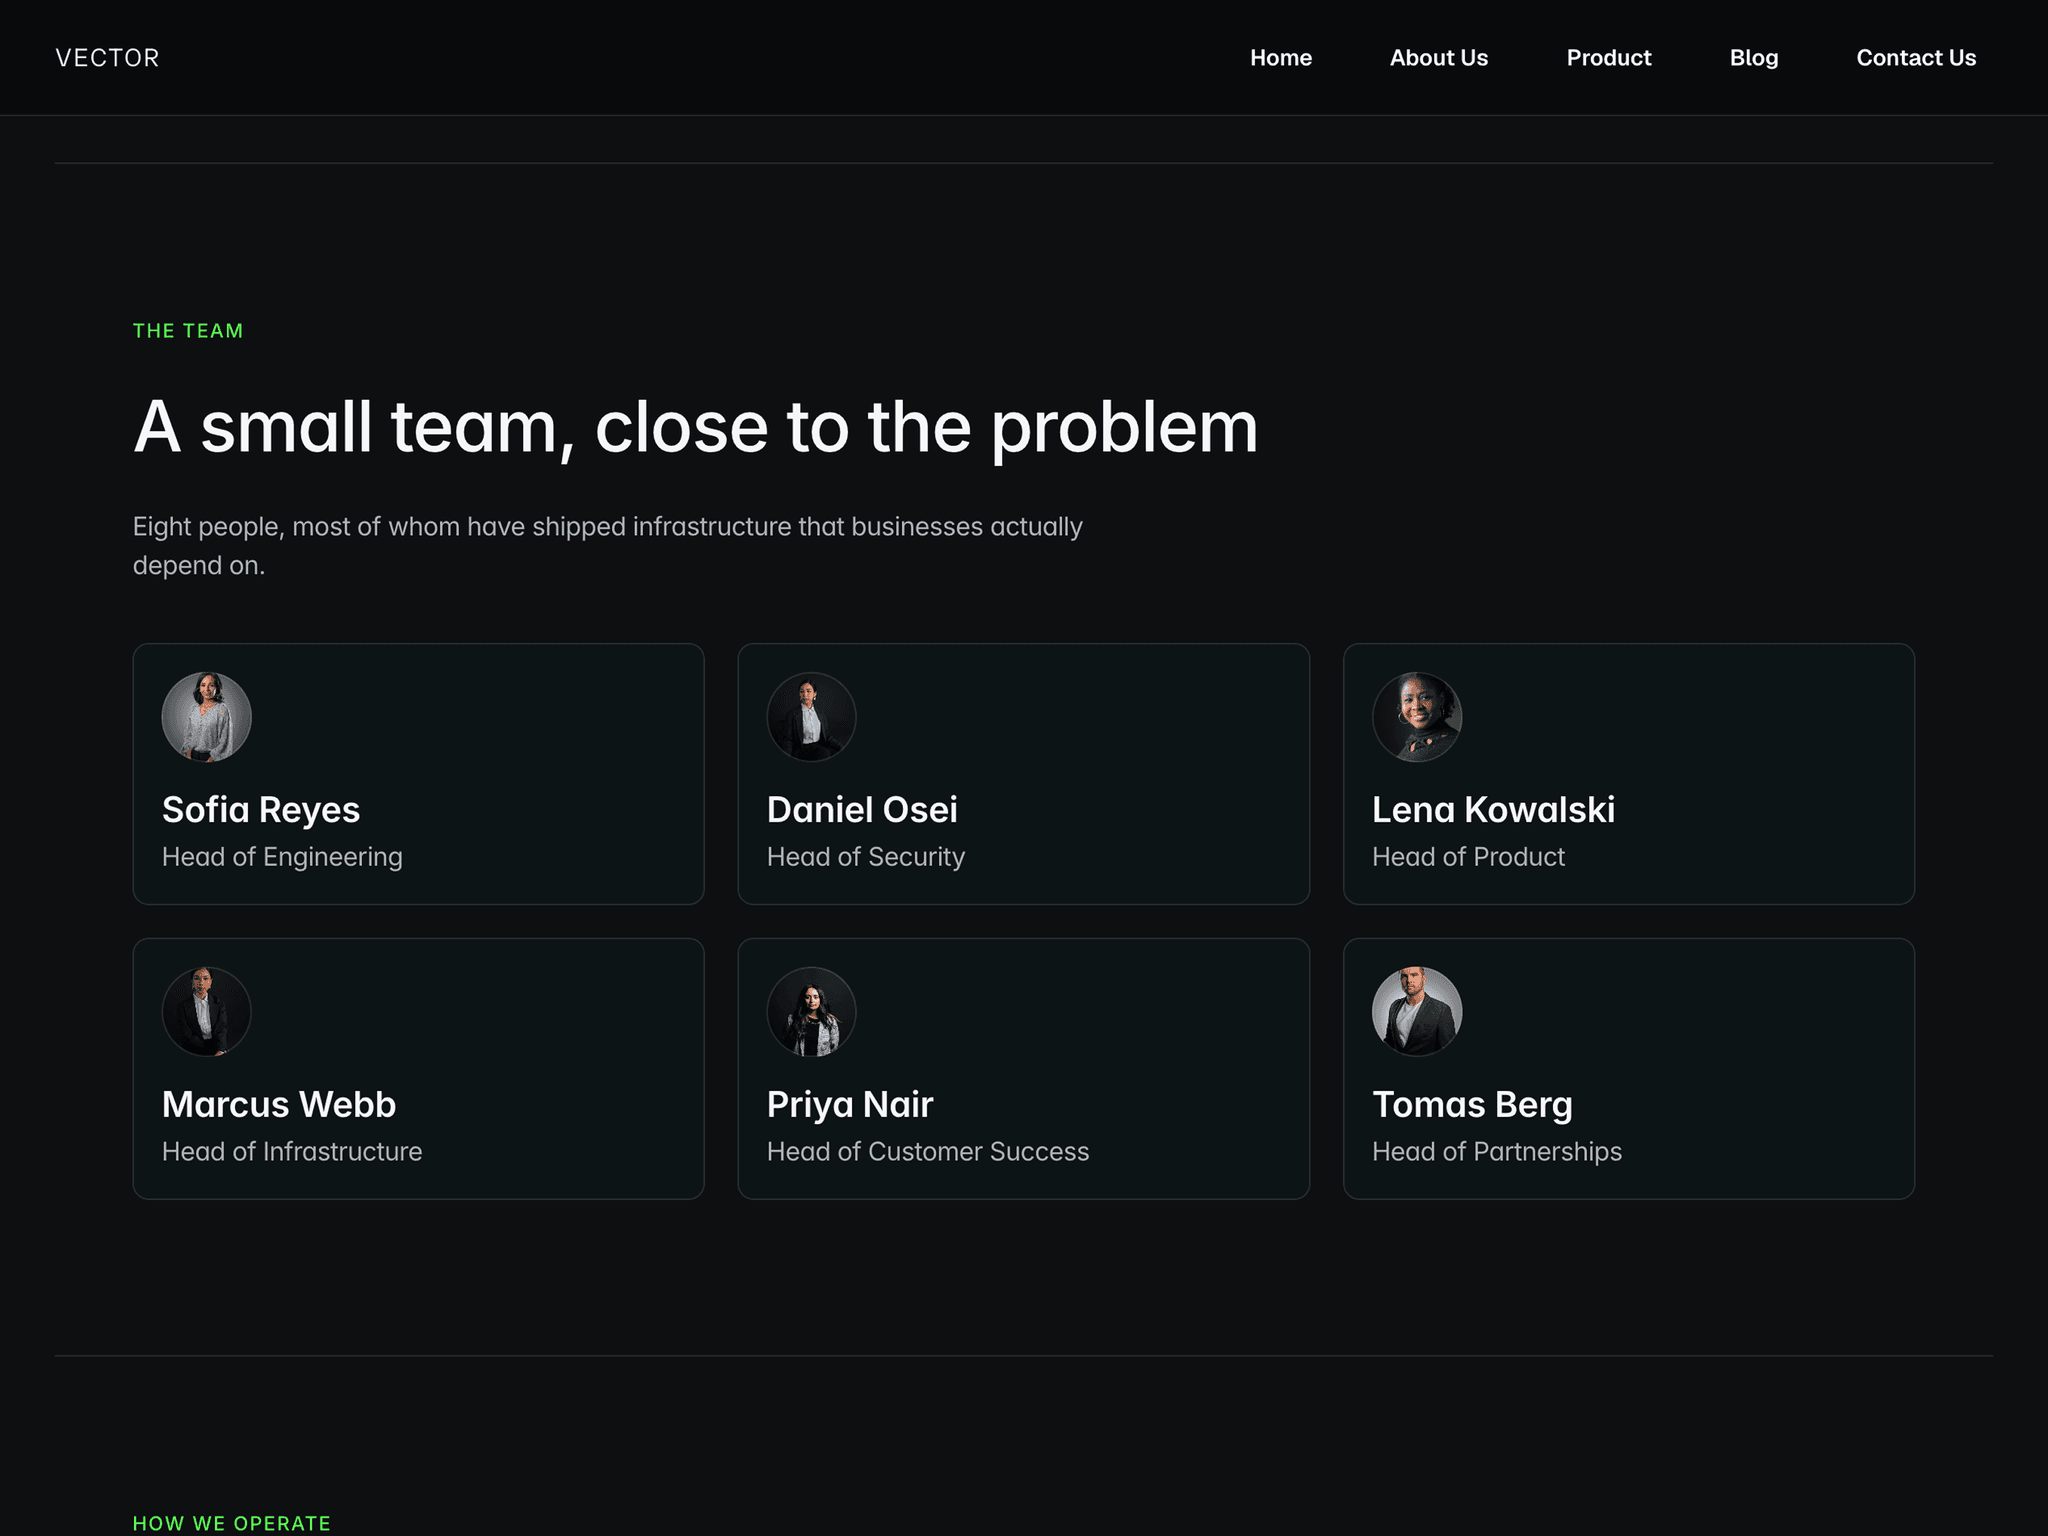Click Lena Kowalski's Head of Product title
2048x1536 pixels.
(x=1468, y=857)
